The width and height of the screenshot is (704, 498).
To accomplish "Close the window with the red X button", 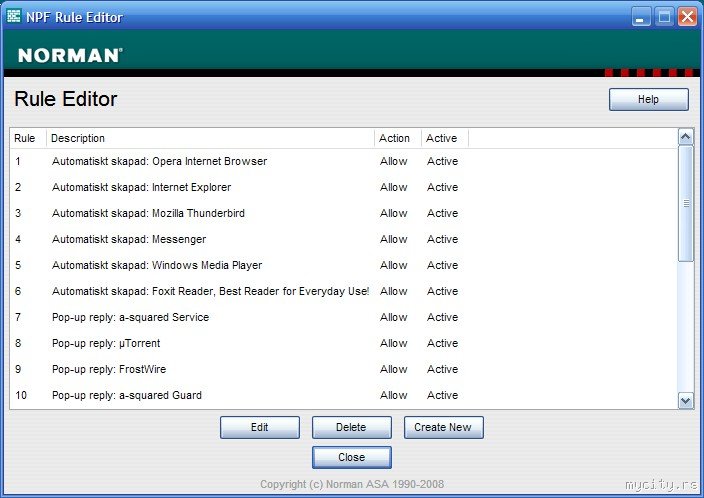I will pos(687,17).
